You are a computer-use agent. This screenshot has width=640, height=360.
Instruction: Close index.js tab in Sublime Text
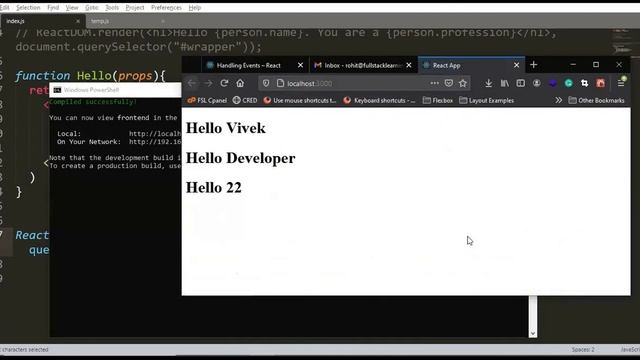pos(78,21)
